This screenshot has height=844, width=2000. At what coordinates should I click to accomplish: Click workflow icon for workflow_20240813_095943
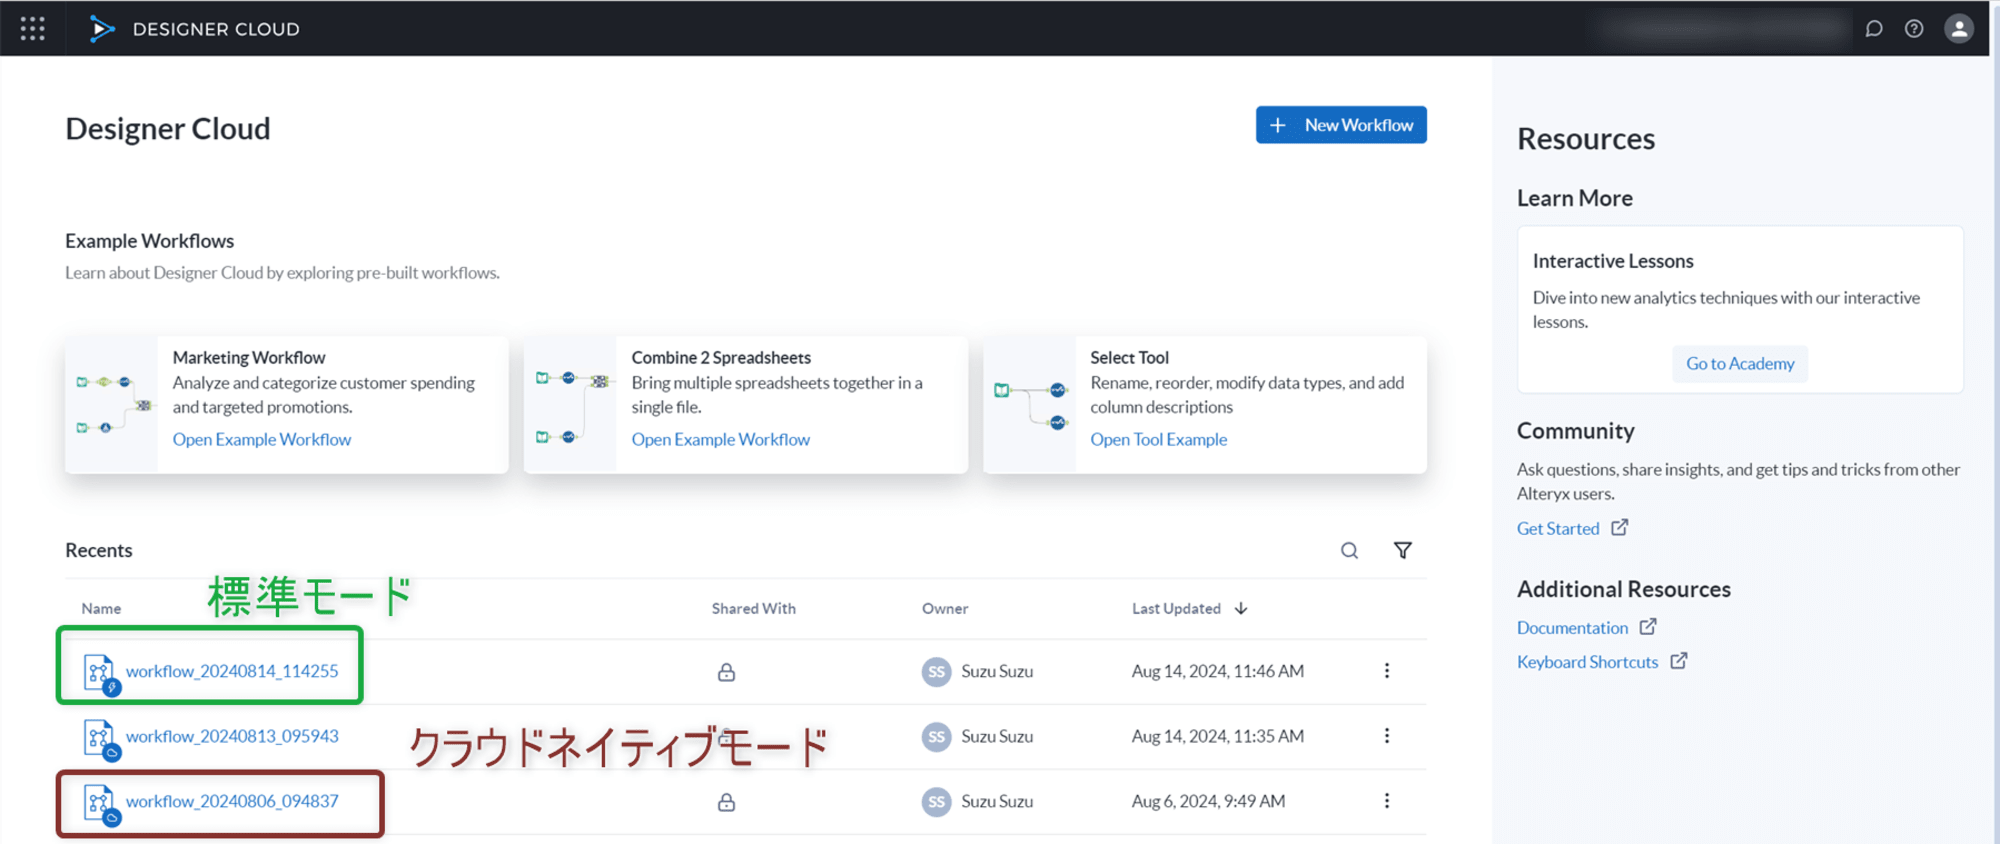coord(100,739)
